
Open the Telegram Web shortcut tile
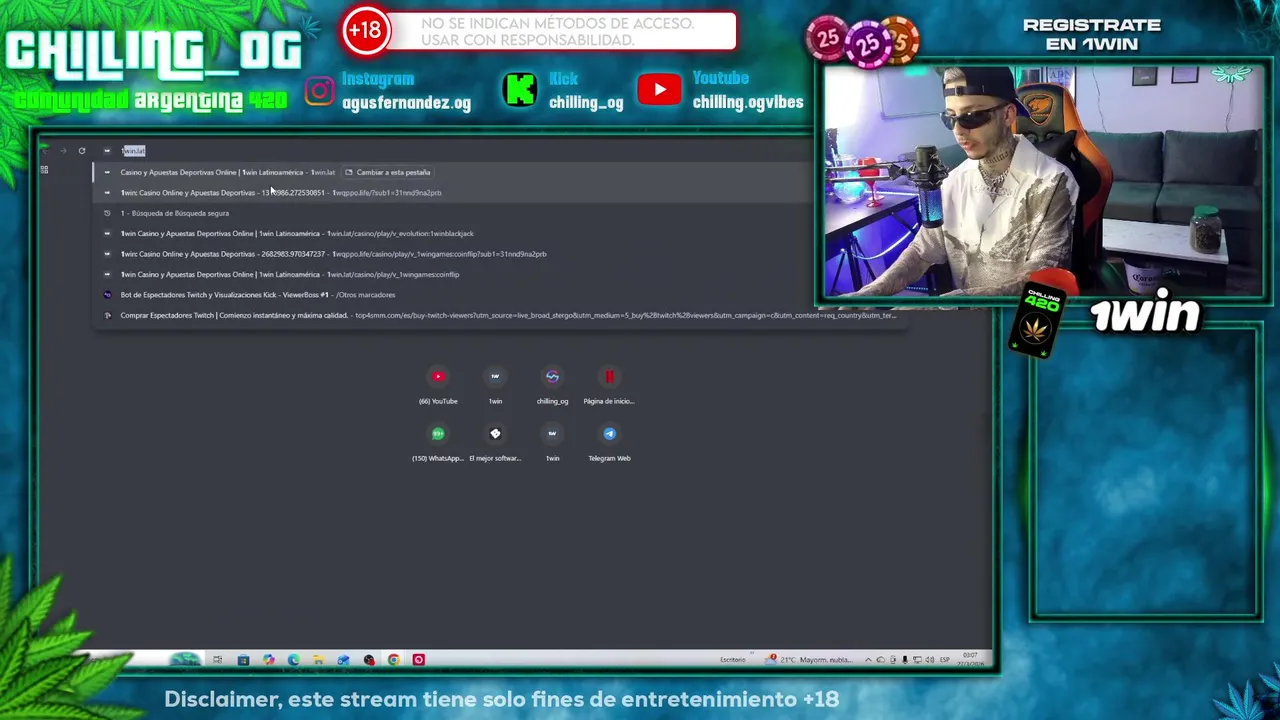point(609,441)
